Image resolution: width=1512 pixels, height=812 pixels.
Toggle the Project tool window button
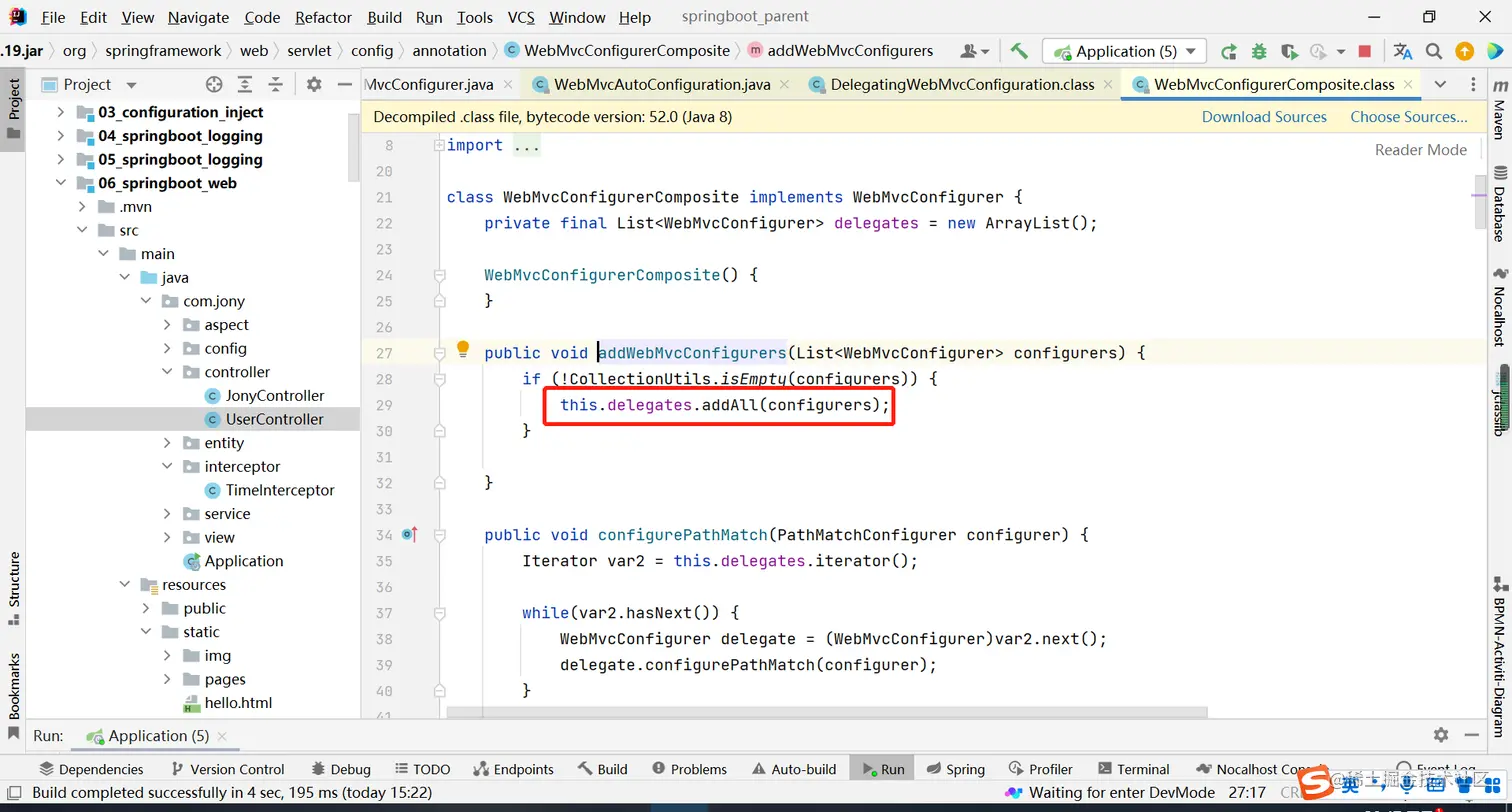(x=14, y=110)
